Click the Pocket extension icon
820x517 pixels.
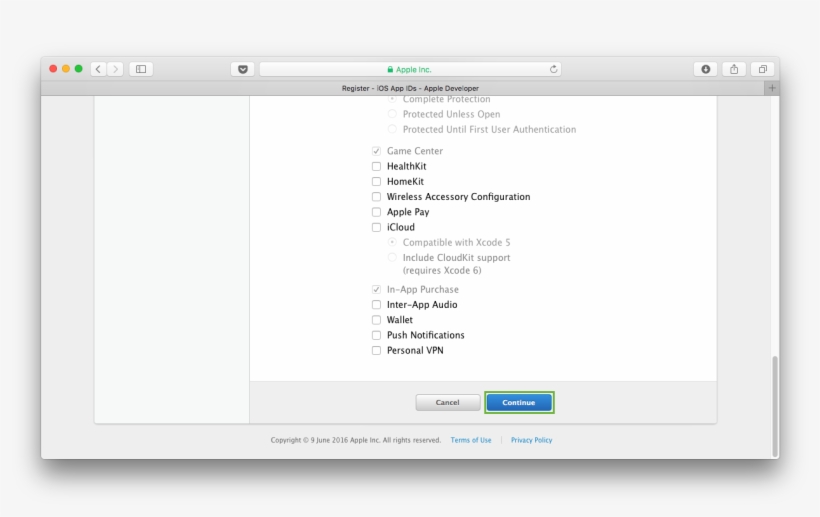[242, 69]
